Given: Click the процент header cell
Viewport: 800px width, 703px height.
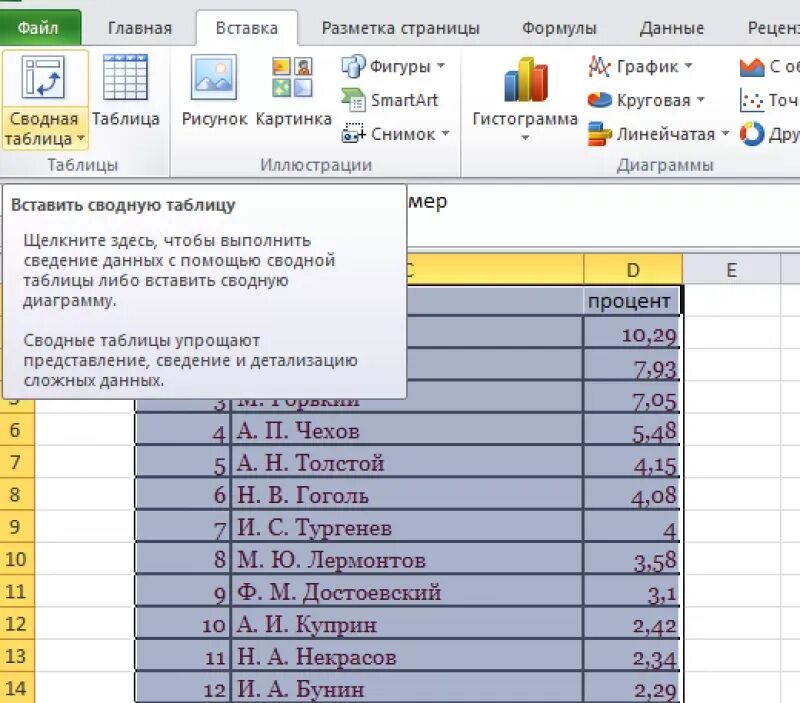Looking at the screenshot, I should 632,300.
